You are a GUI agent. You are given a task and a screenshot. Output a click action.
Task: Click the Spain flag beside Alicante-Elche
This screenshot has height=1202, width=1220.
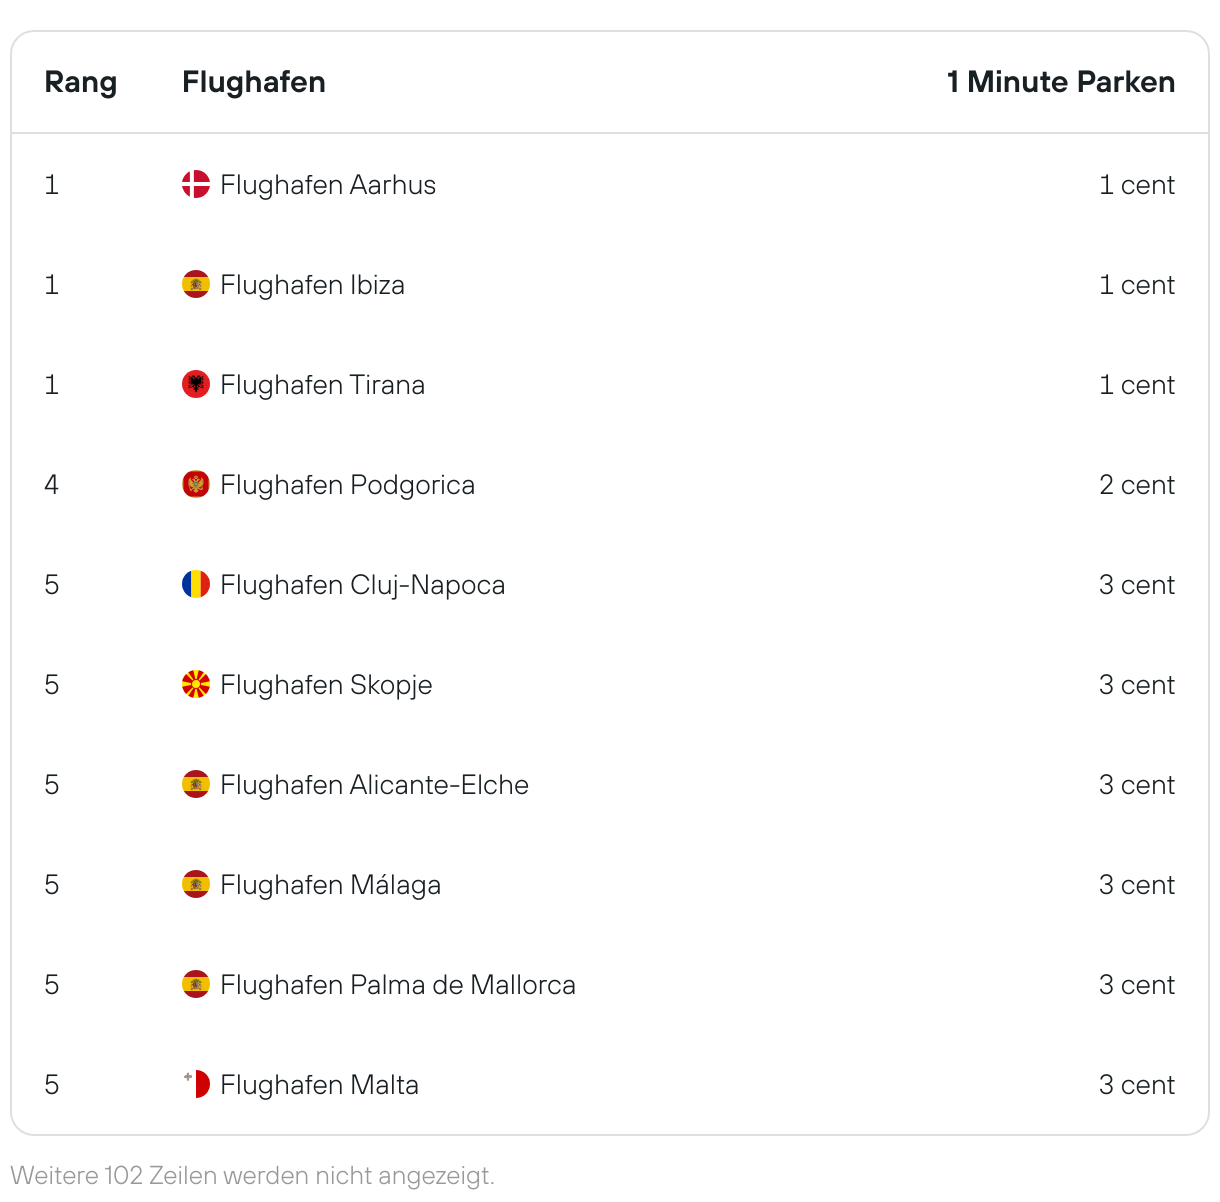pyautogui.click(x=196, y=784)
